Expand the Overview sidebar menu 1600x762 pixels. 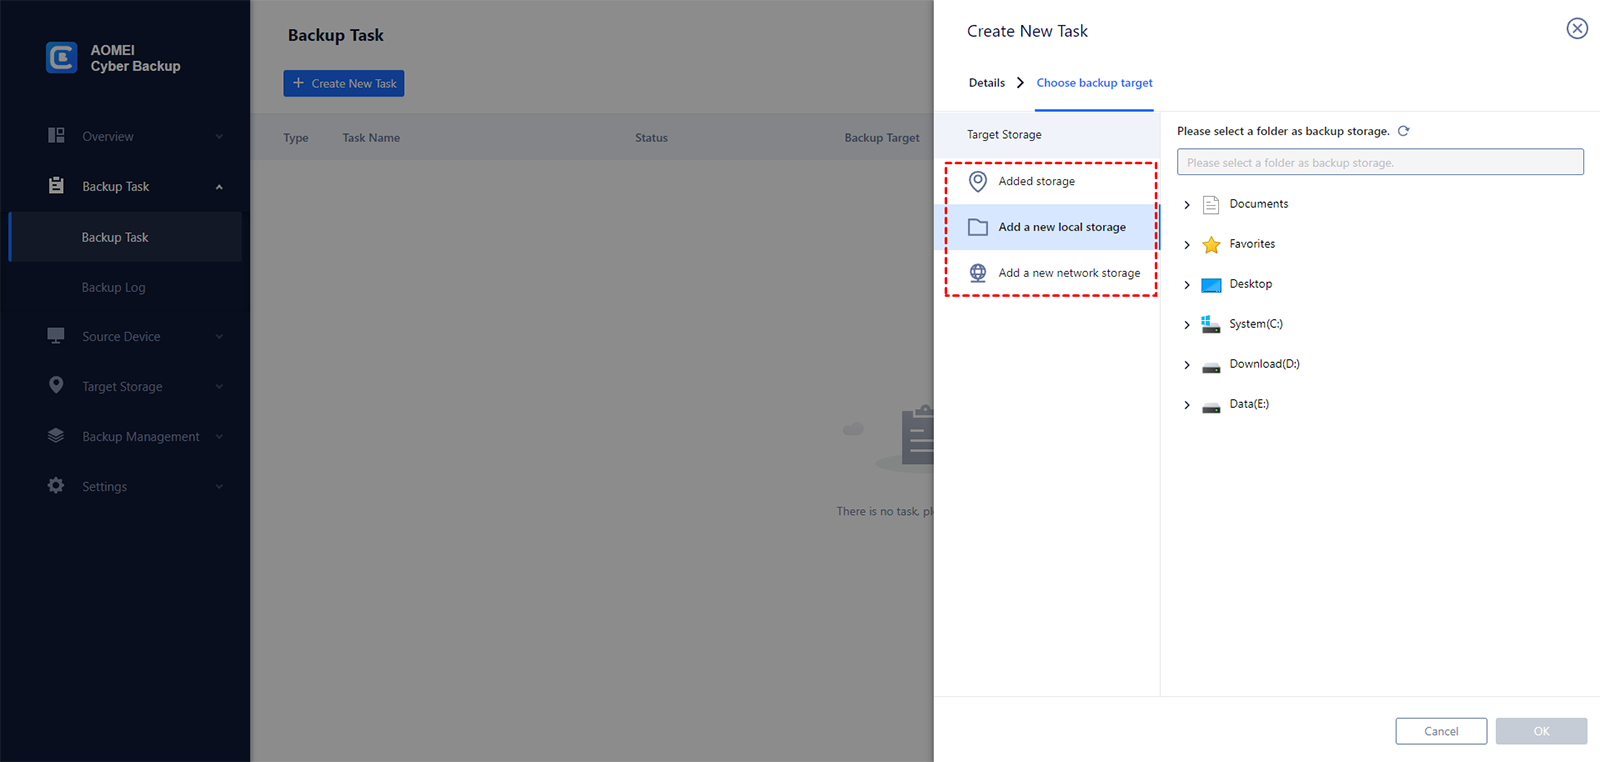pos(219,137)
